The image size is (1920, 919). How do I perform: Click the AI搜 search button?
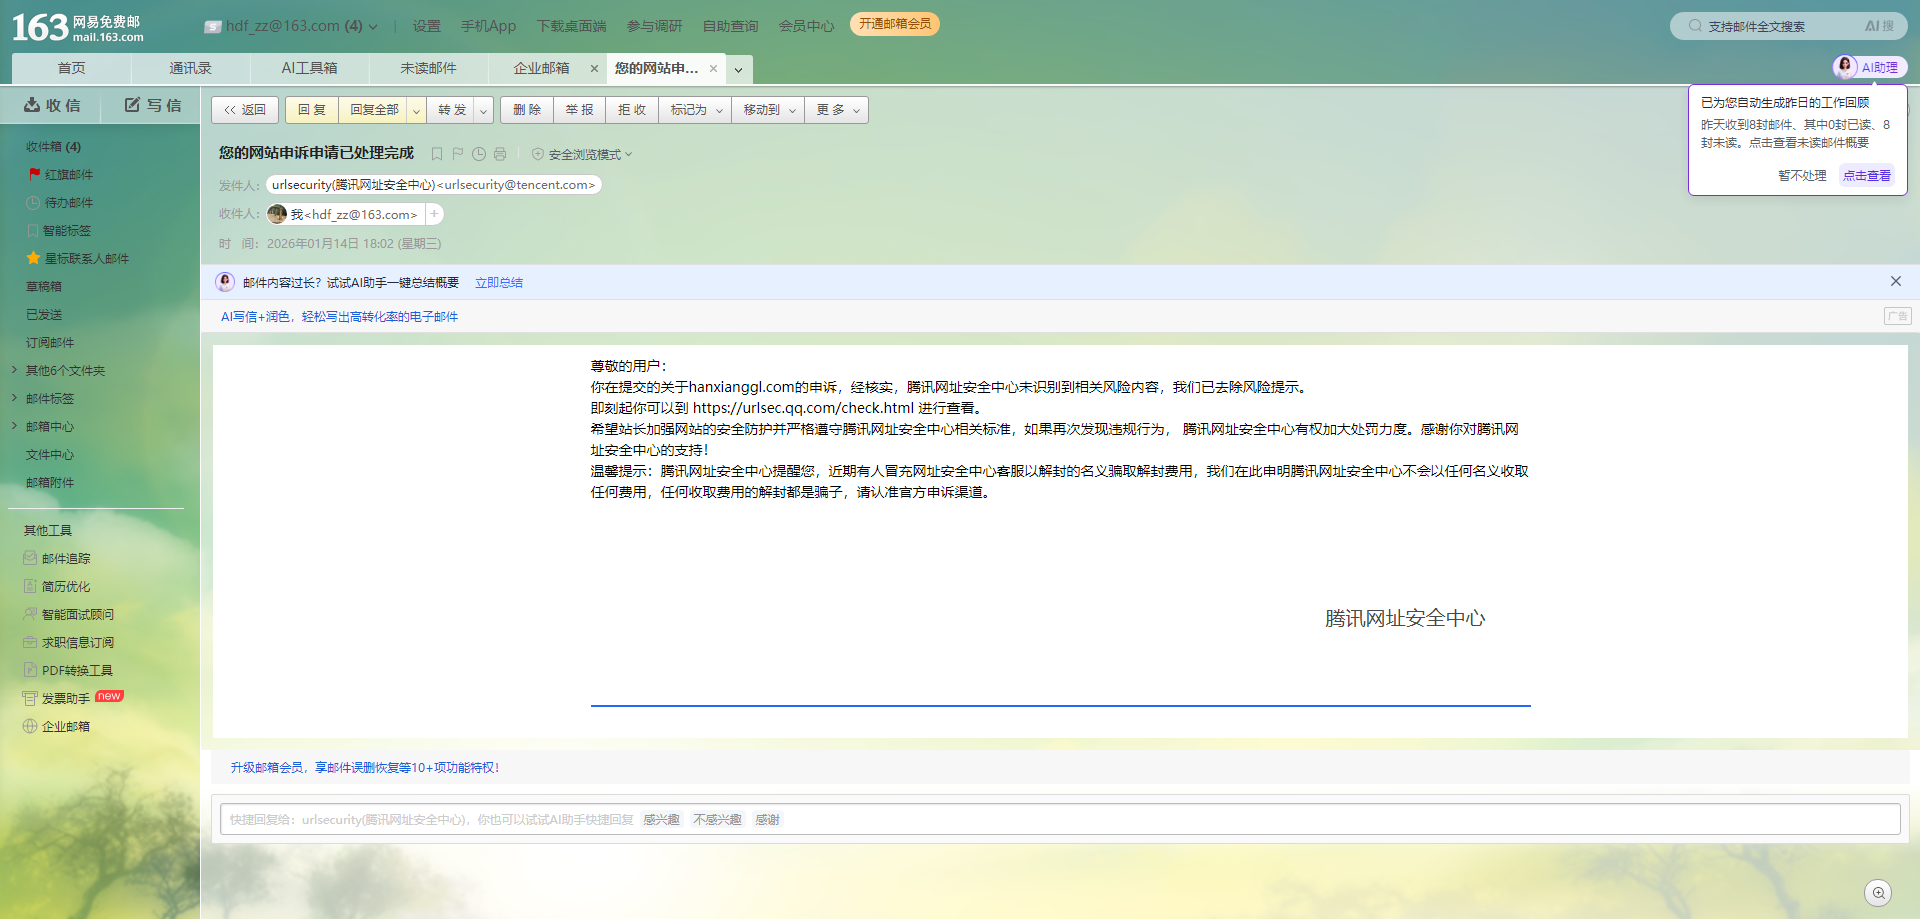coord(1879,26)
